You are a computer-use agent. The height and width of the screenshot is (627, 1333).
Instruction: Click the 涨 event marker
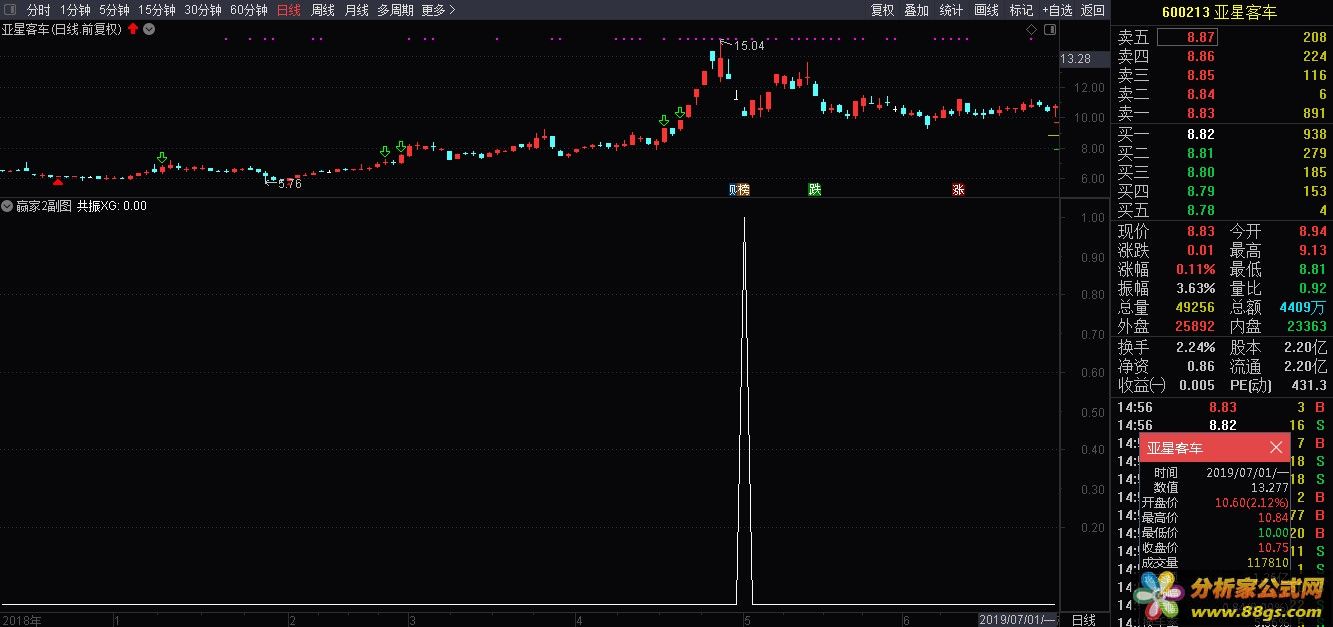(958, 189)
